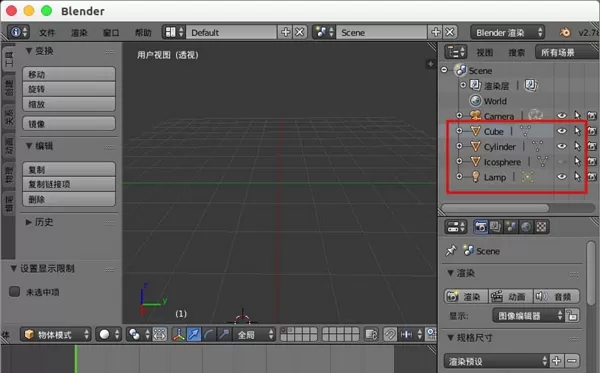The width and height of the screenshot is (600, 373).
Task: Collapse the 编辑 panel
Action: coord(29,146)
